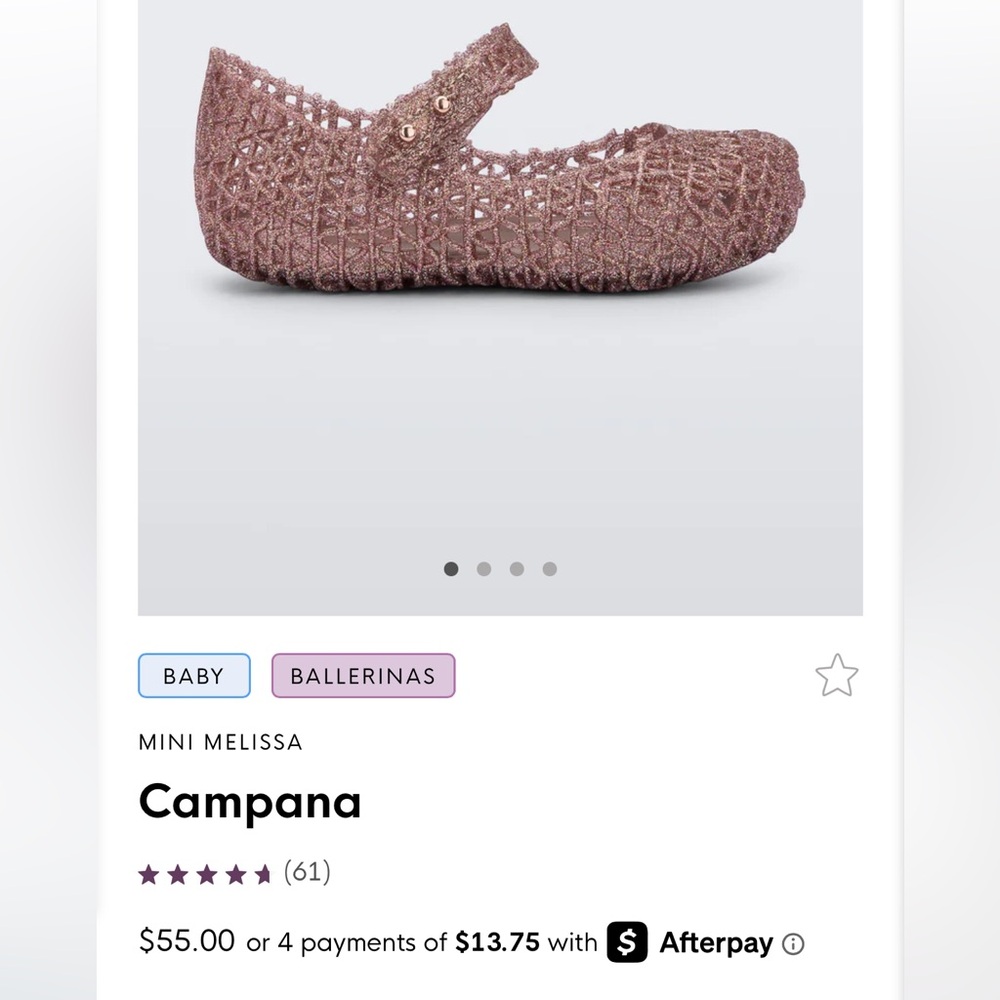
Task: Click the first filled rating star
Action: point(148,873)
